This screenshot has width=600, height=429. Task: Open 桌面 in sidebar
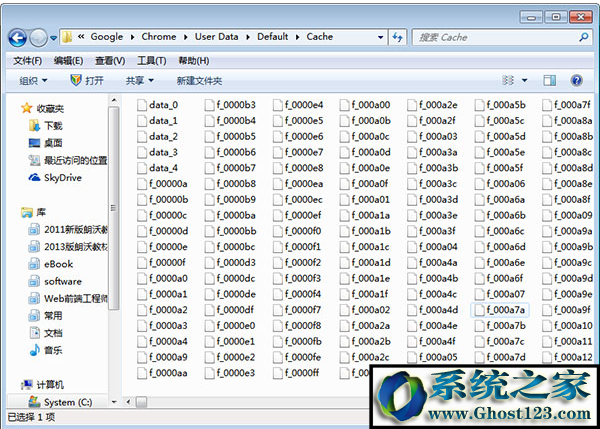tap(46, 143)
